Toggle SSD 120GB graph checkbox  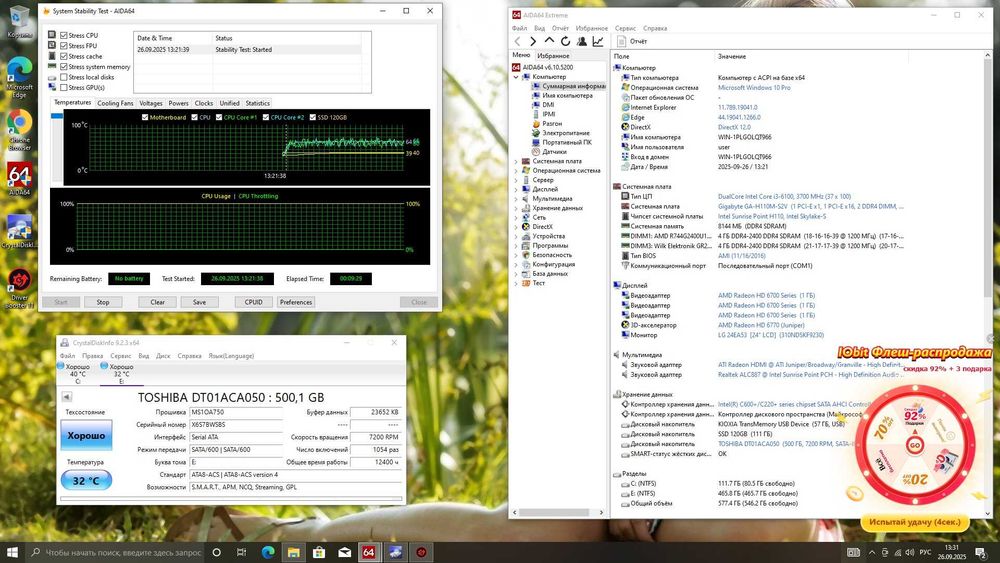(x=312, y=117)
